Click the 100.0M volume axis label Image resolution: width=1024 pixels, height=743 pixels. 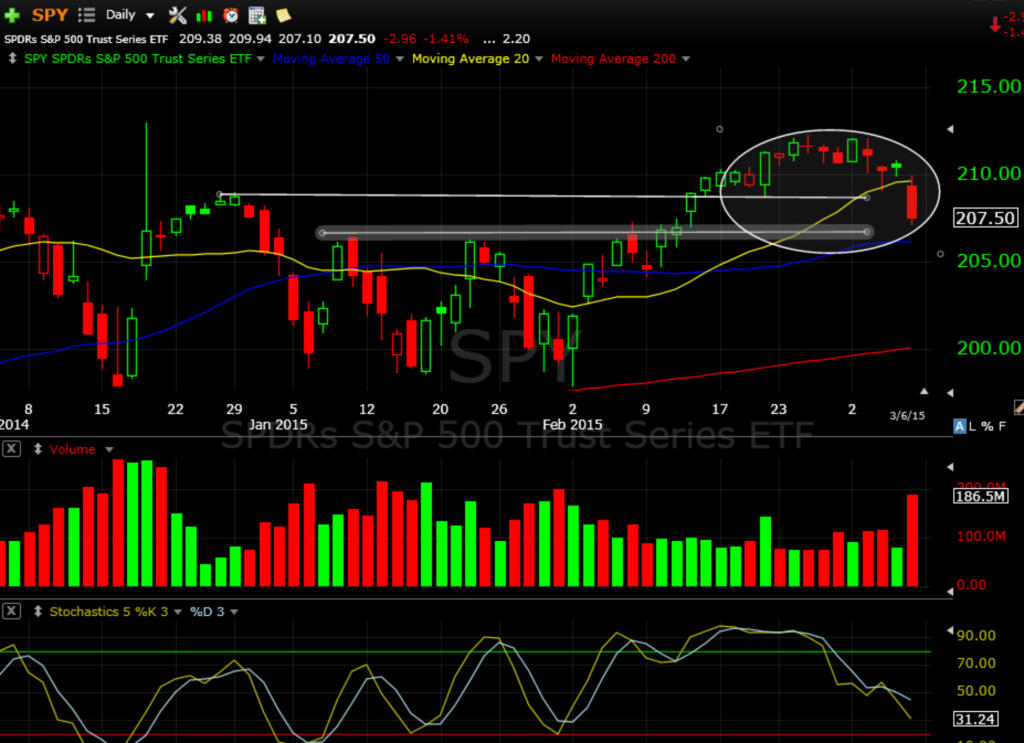(981, 536)
